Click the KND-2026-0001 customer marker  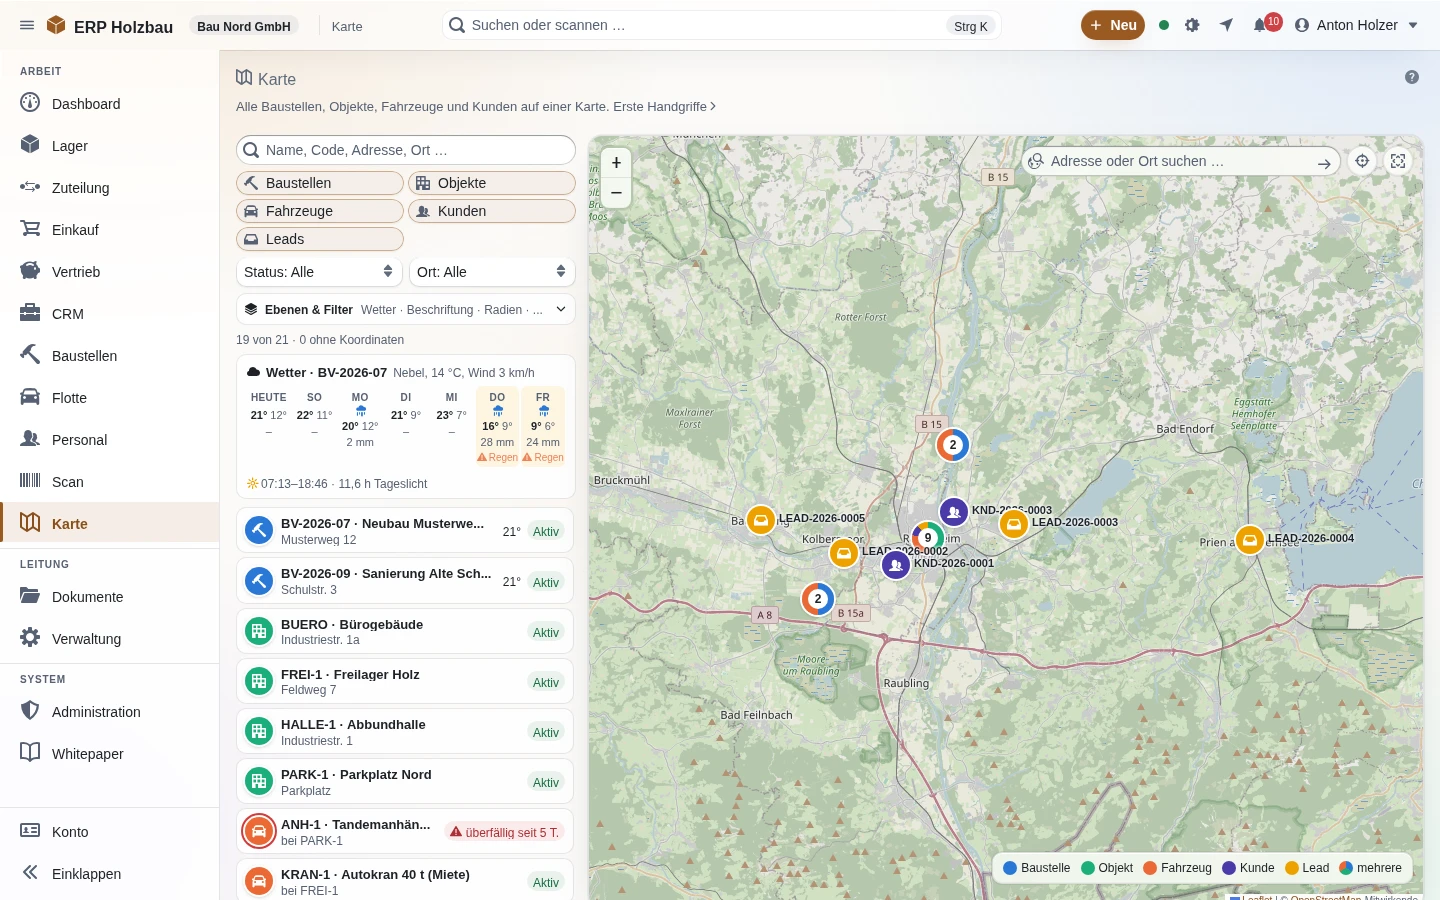tap(896, 566)
